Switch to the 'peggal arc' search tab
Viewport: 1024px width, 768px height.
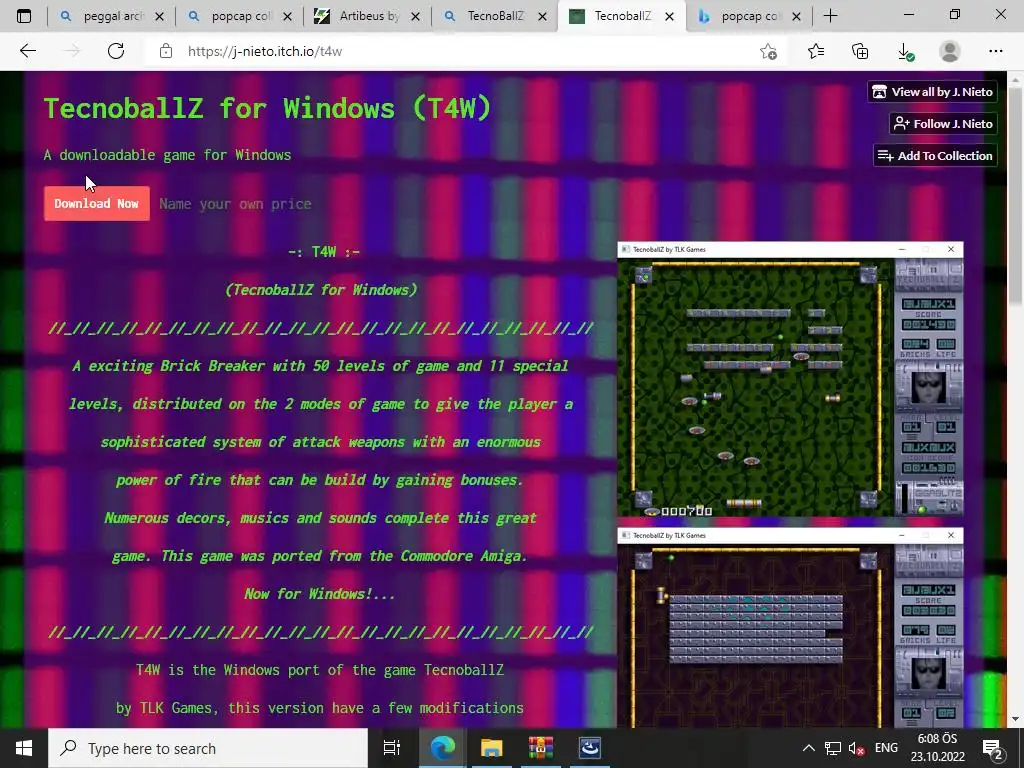112,16
